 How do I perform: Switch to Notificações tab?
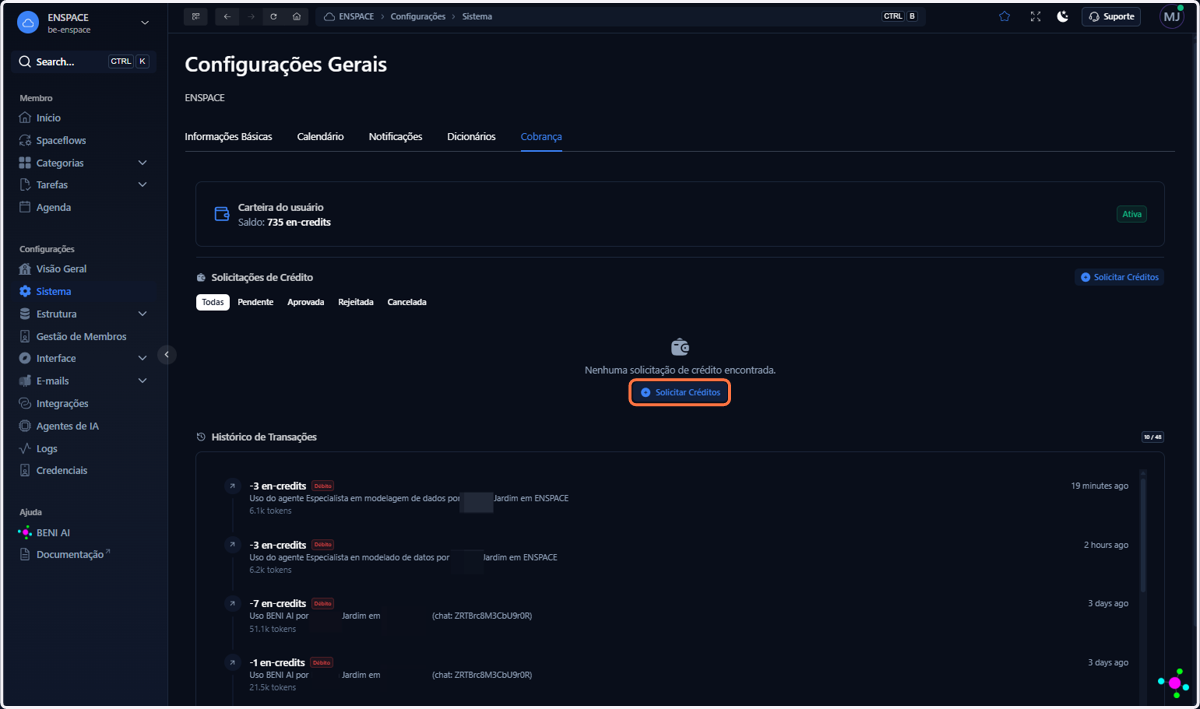click(395, 137)
